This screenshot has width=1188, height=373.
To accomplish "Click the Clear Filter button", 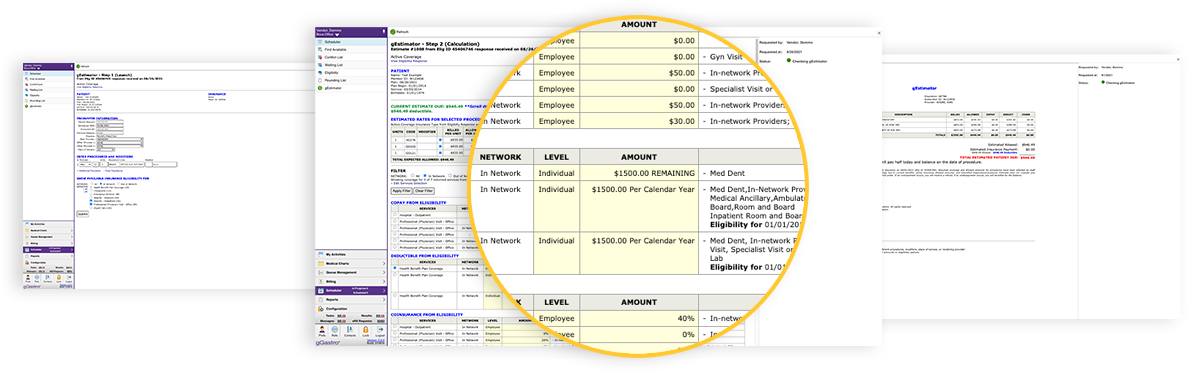I will tap(424, 191).
